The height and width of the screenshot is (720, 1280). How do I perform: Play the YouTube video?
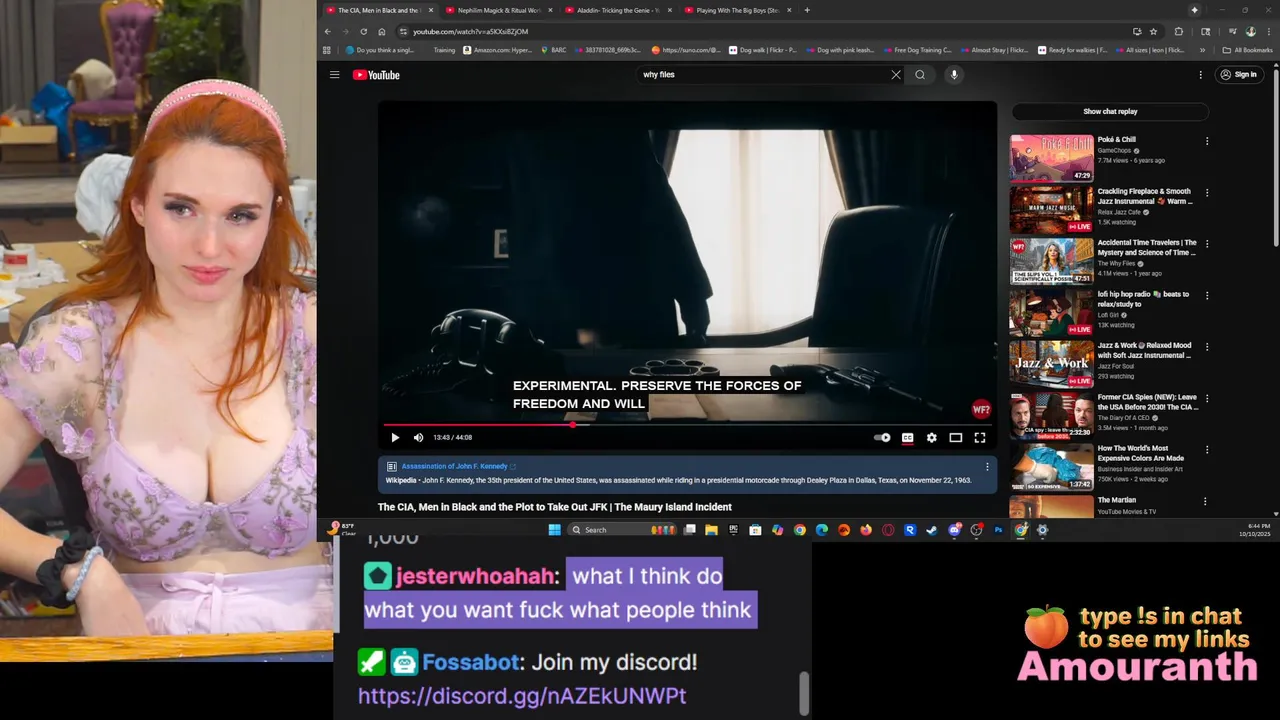395,437
